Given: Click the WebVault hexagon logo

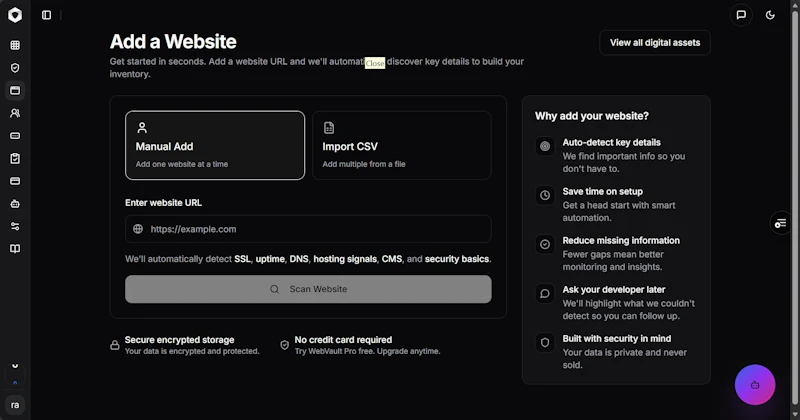Looking at the screenshot, I should [15, 15].
